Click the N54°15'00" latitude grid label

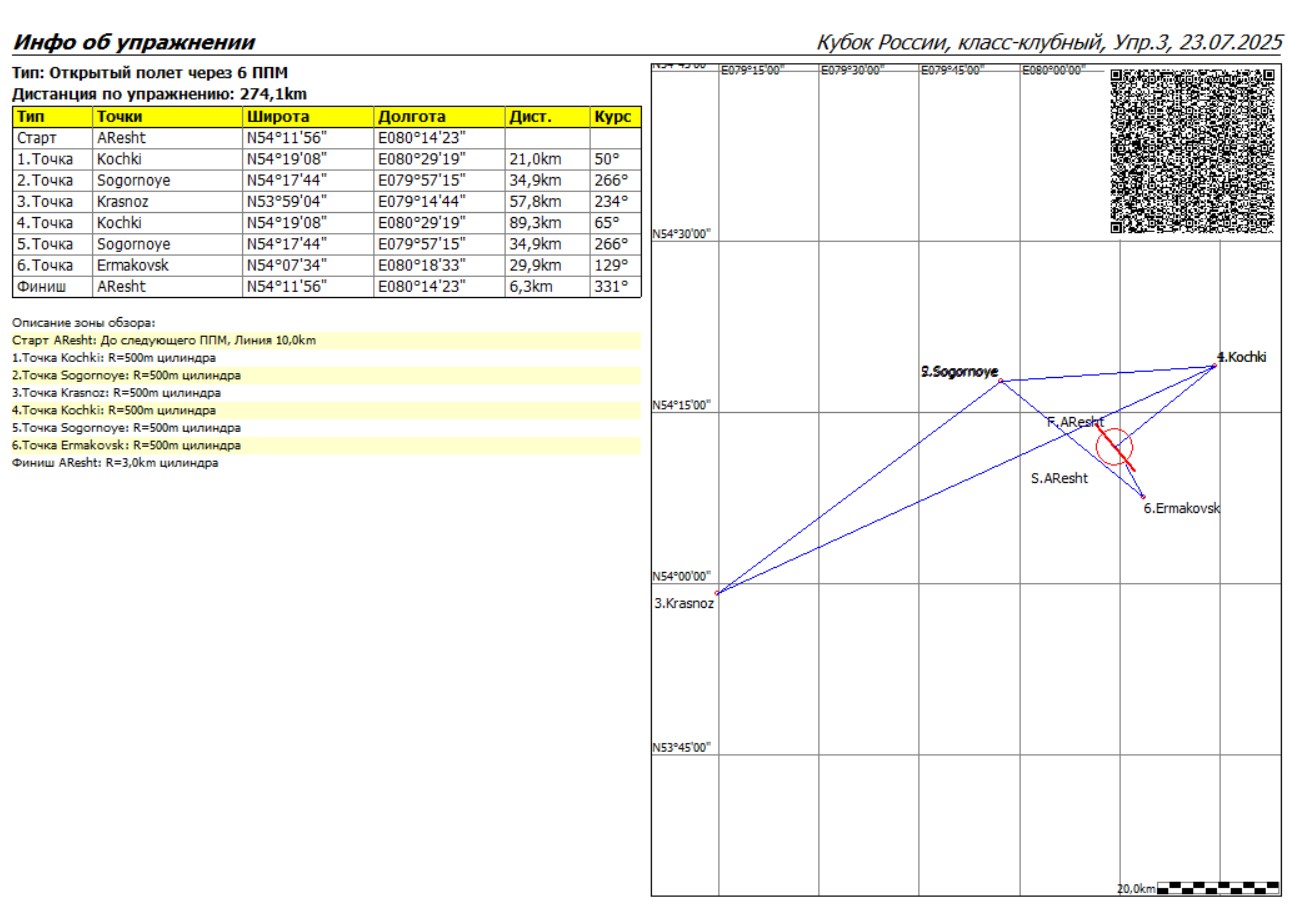pyautogui.click(x=681, y=406)
